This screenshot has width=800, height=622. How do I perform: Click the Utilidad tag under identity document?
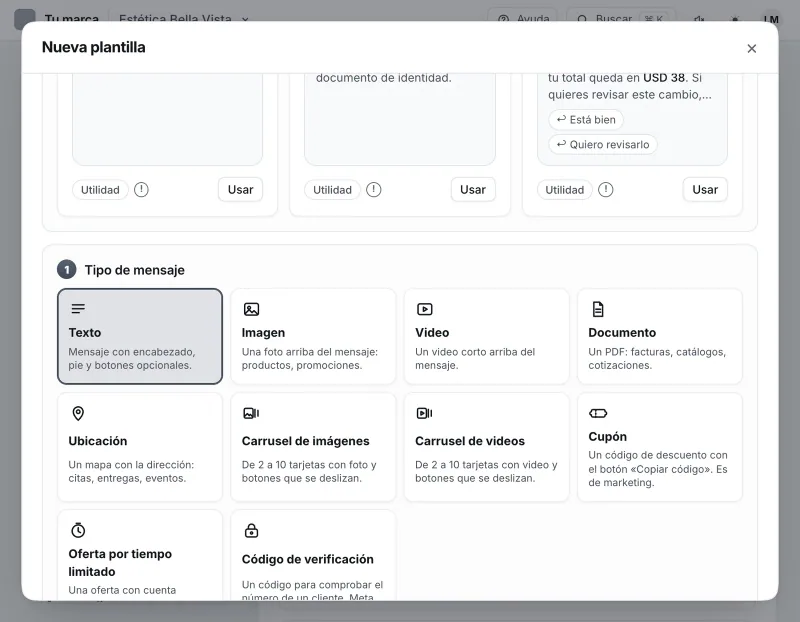[x=332, y=190]
